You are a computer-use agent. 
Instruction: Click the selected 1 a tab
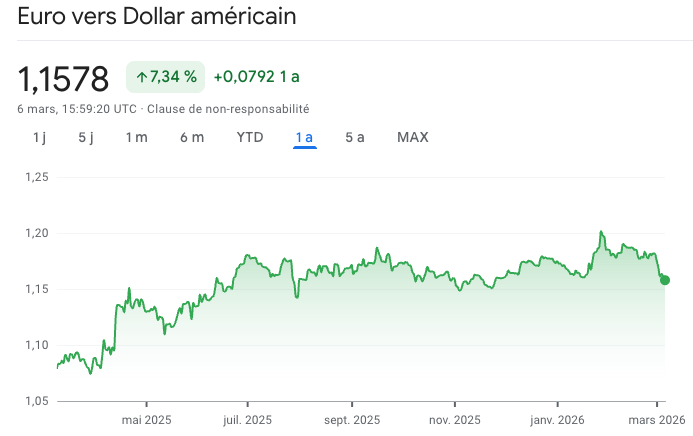click(x=305, y=137)
